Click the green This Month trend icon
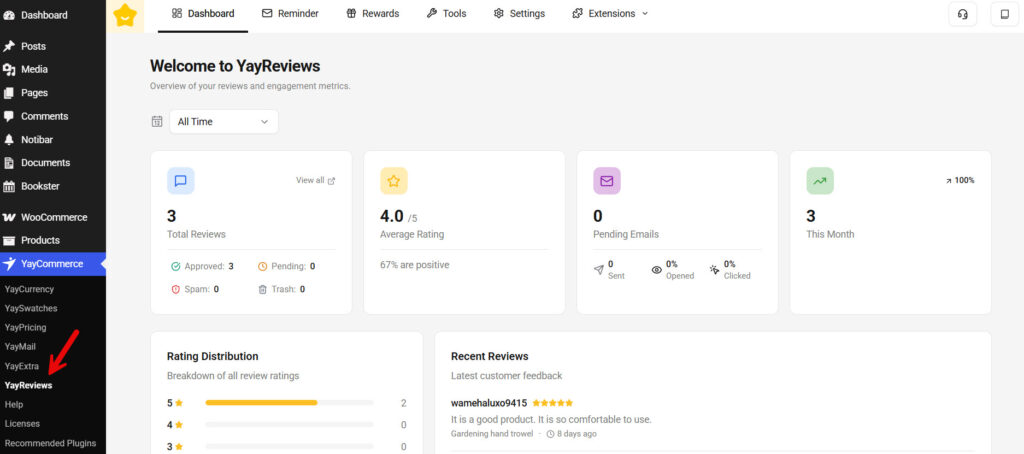Screen dimensions: 1024x454 (820, 181)
